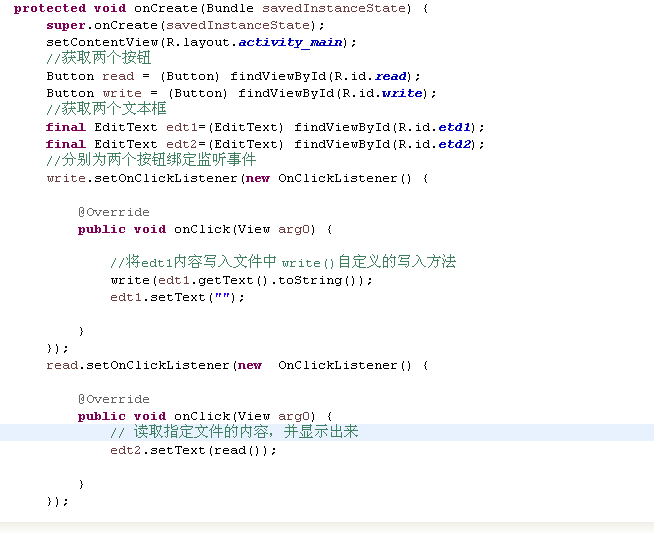Click the 'final EditText edt2=' declaration line
The image size is (654, 533).
265,144
